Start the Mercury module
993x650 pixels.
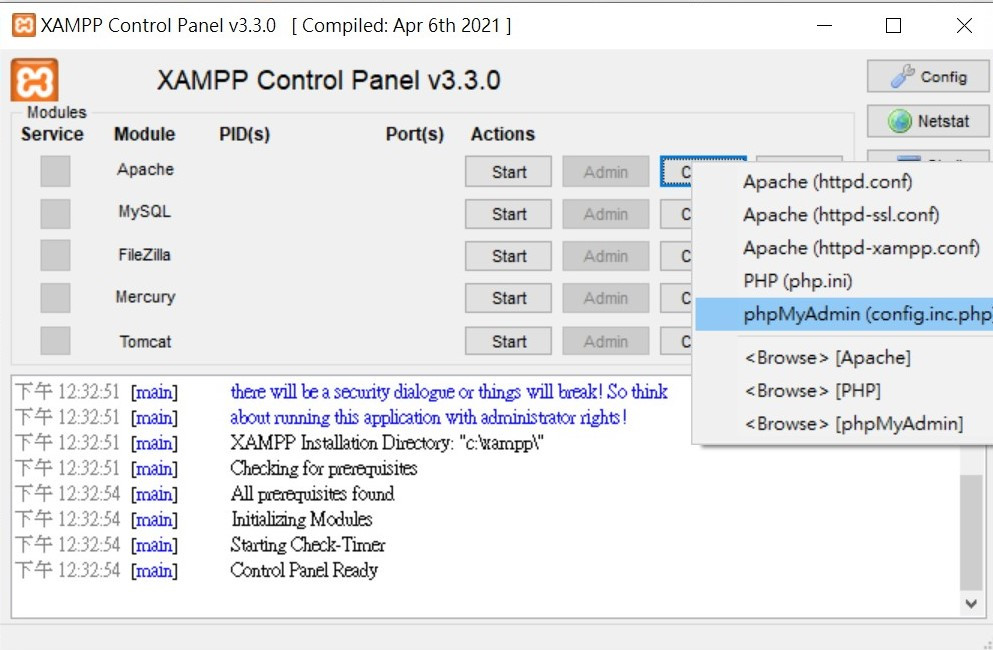(x=509, y=298)
